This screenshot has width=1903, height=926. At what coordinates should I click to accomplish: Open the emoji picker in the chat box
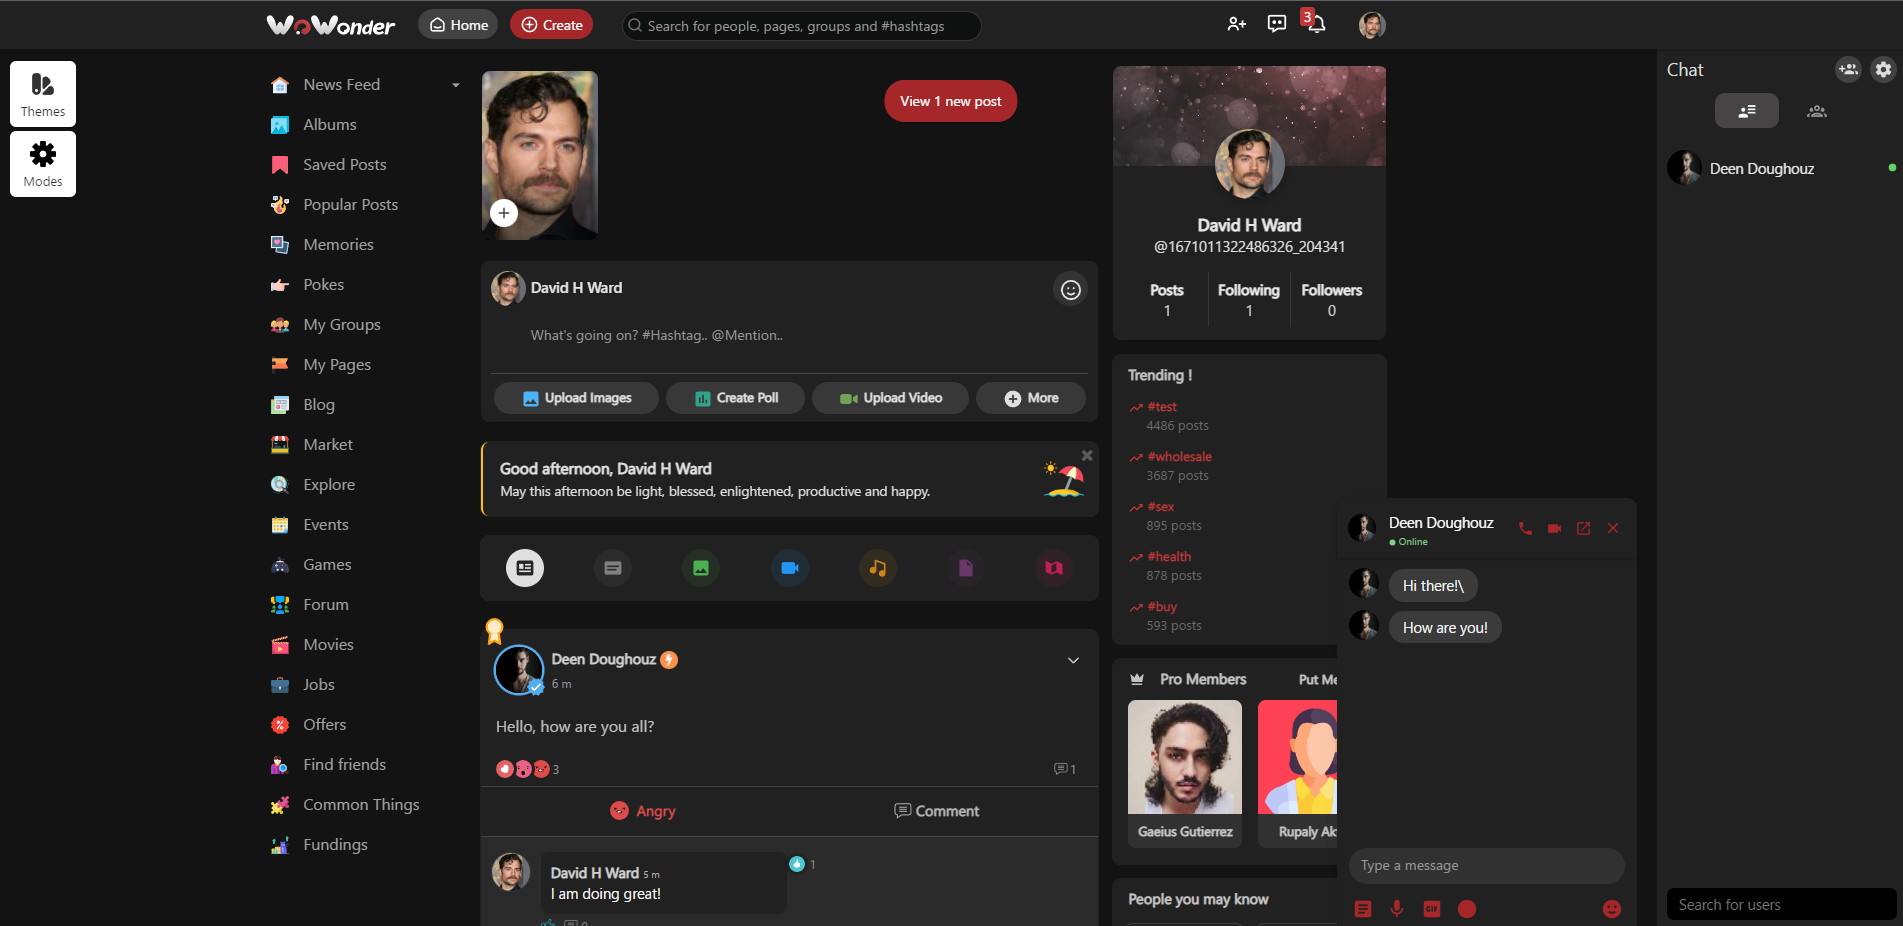[1612, 909]
